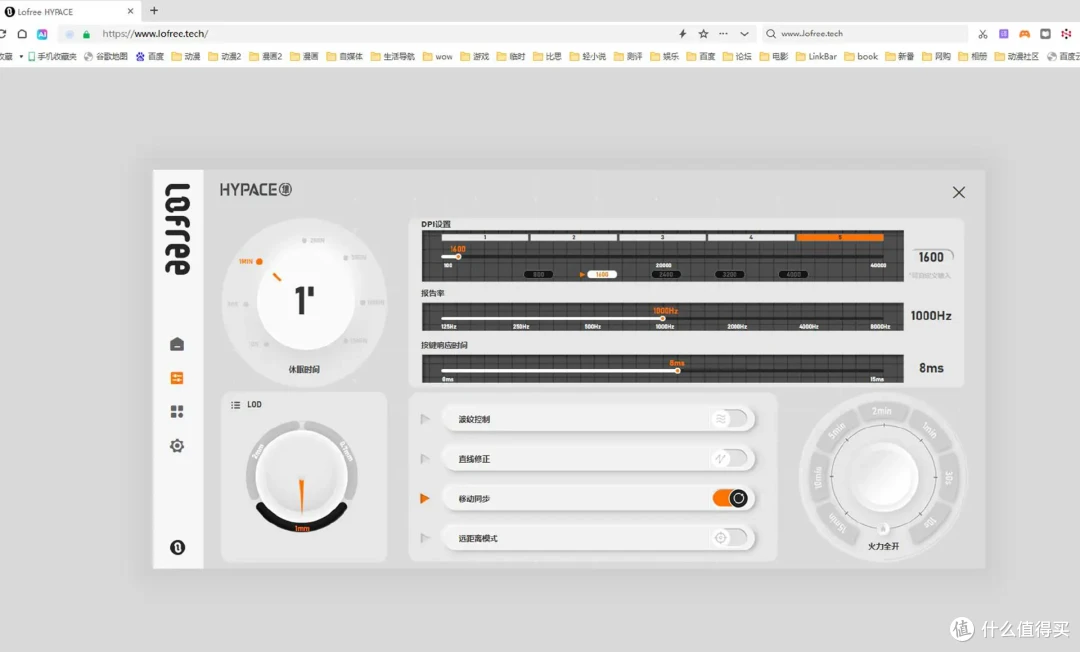Screen dimensions: 1080x652
Task: Click the scissors screenshot toolbar icon
Action: pos(983,34)
